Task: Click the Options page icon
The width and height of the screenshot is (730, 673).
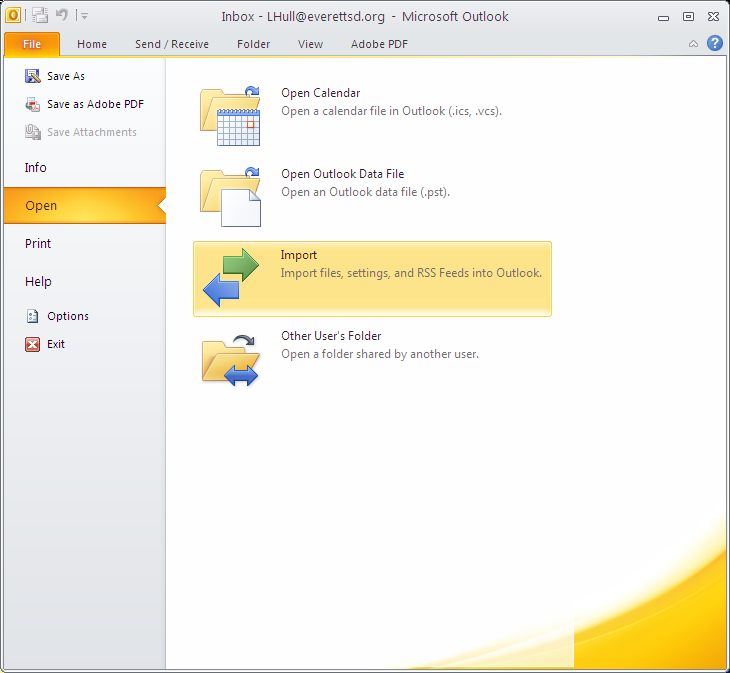Action: point(33,316)
